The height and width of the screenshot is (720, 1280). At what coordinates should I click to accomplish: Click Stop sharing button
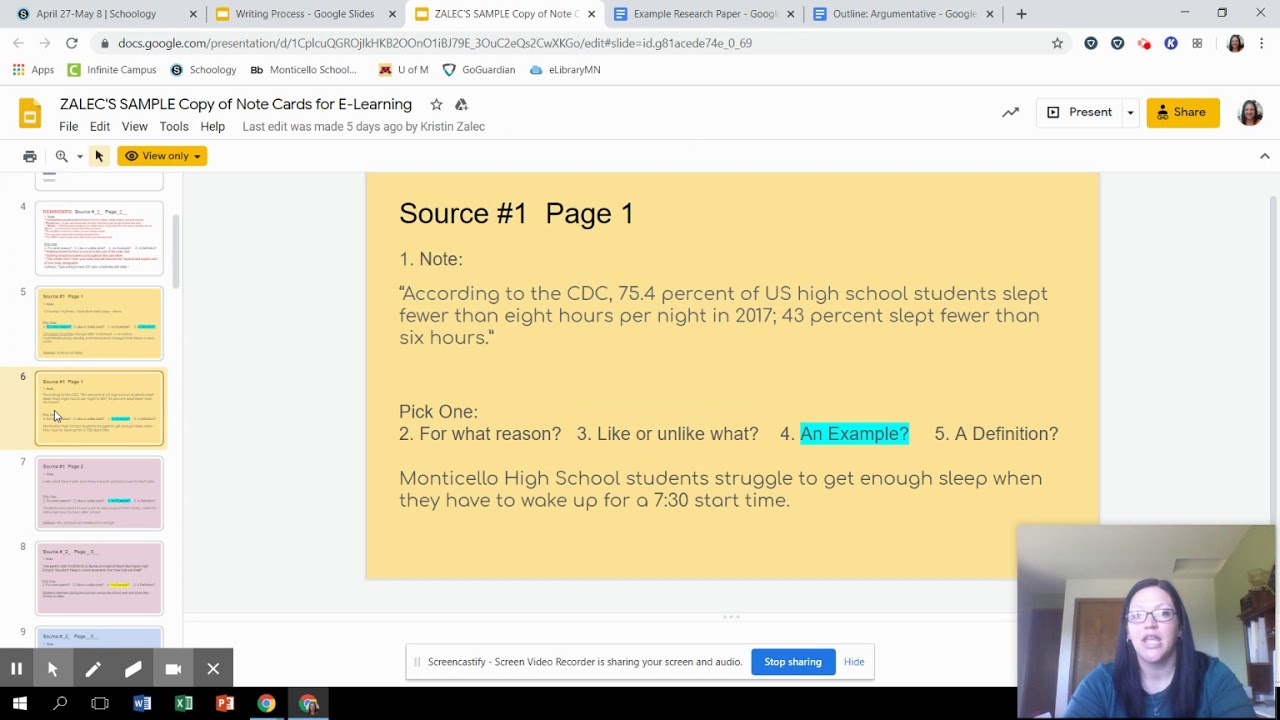click(793, 662)
